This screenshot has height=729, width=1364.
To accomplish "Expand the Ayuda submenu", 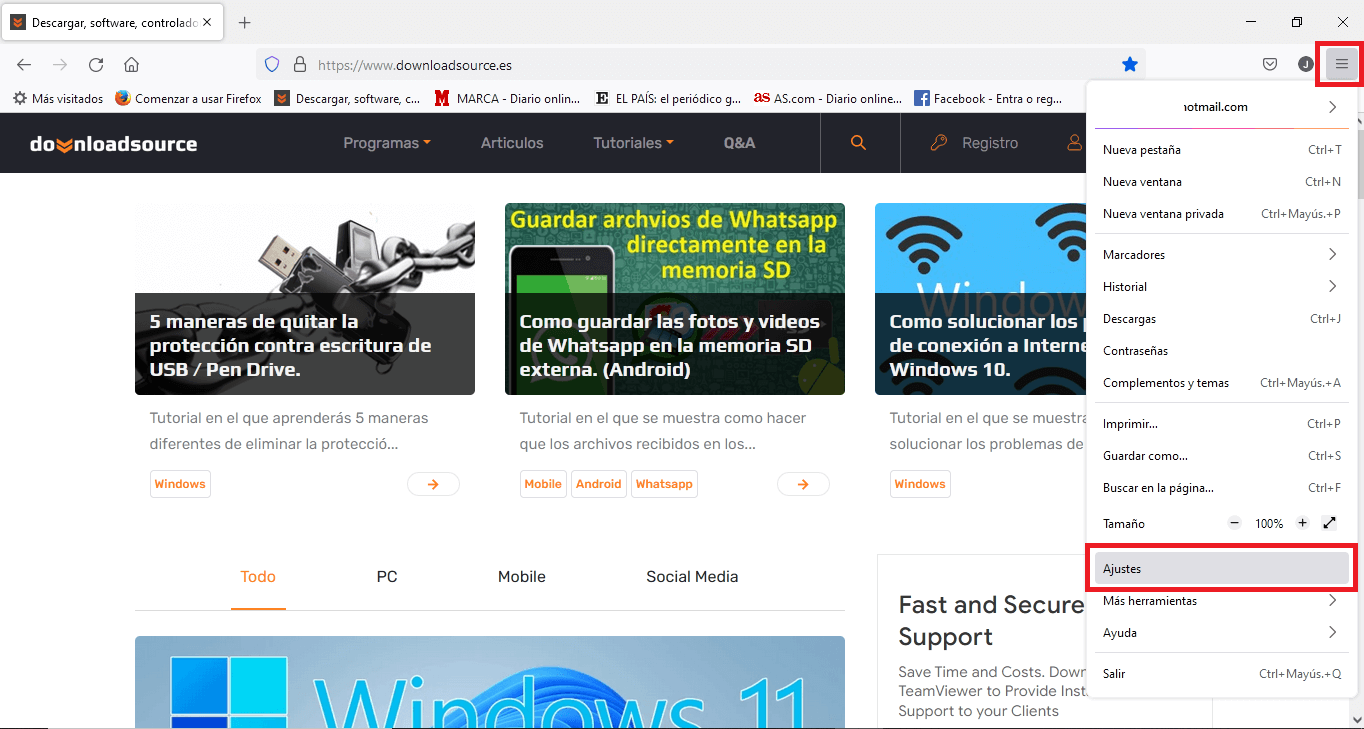I will coord(1222,633).
